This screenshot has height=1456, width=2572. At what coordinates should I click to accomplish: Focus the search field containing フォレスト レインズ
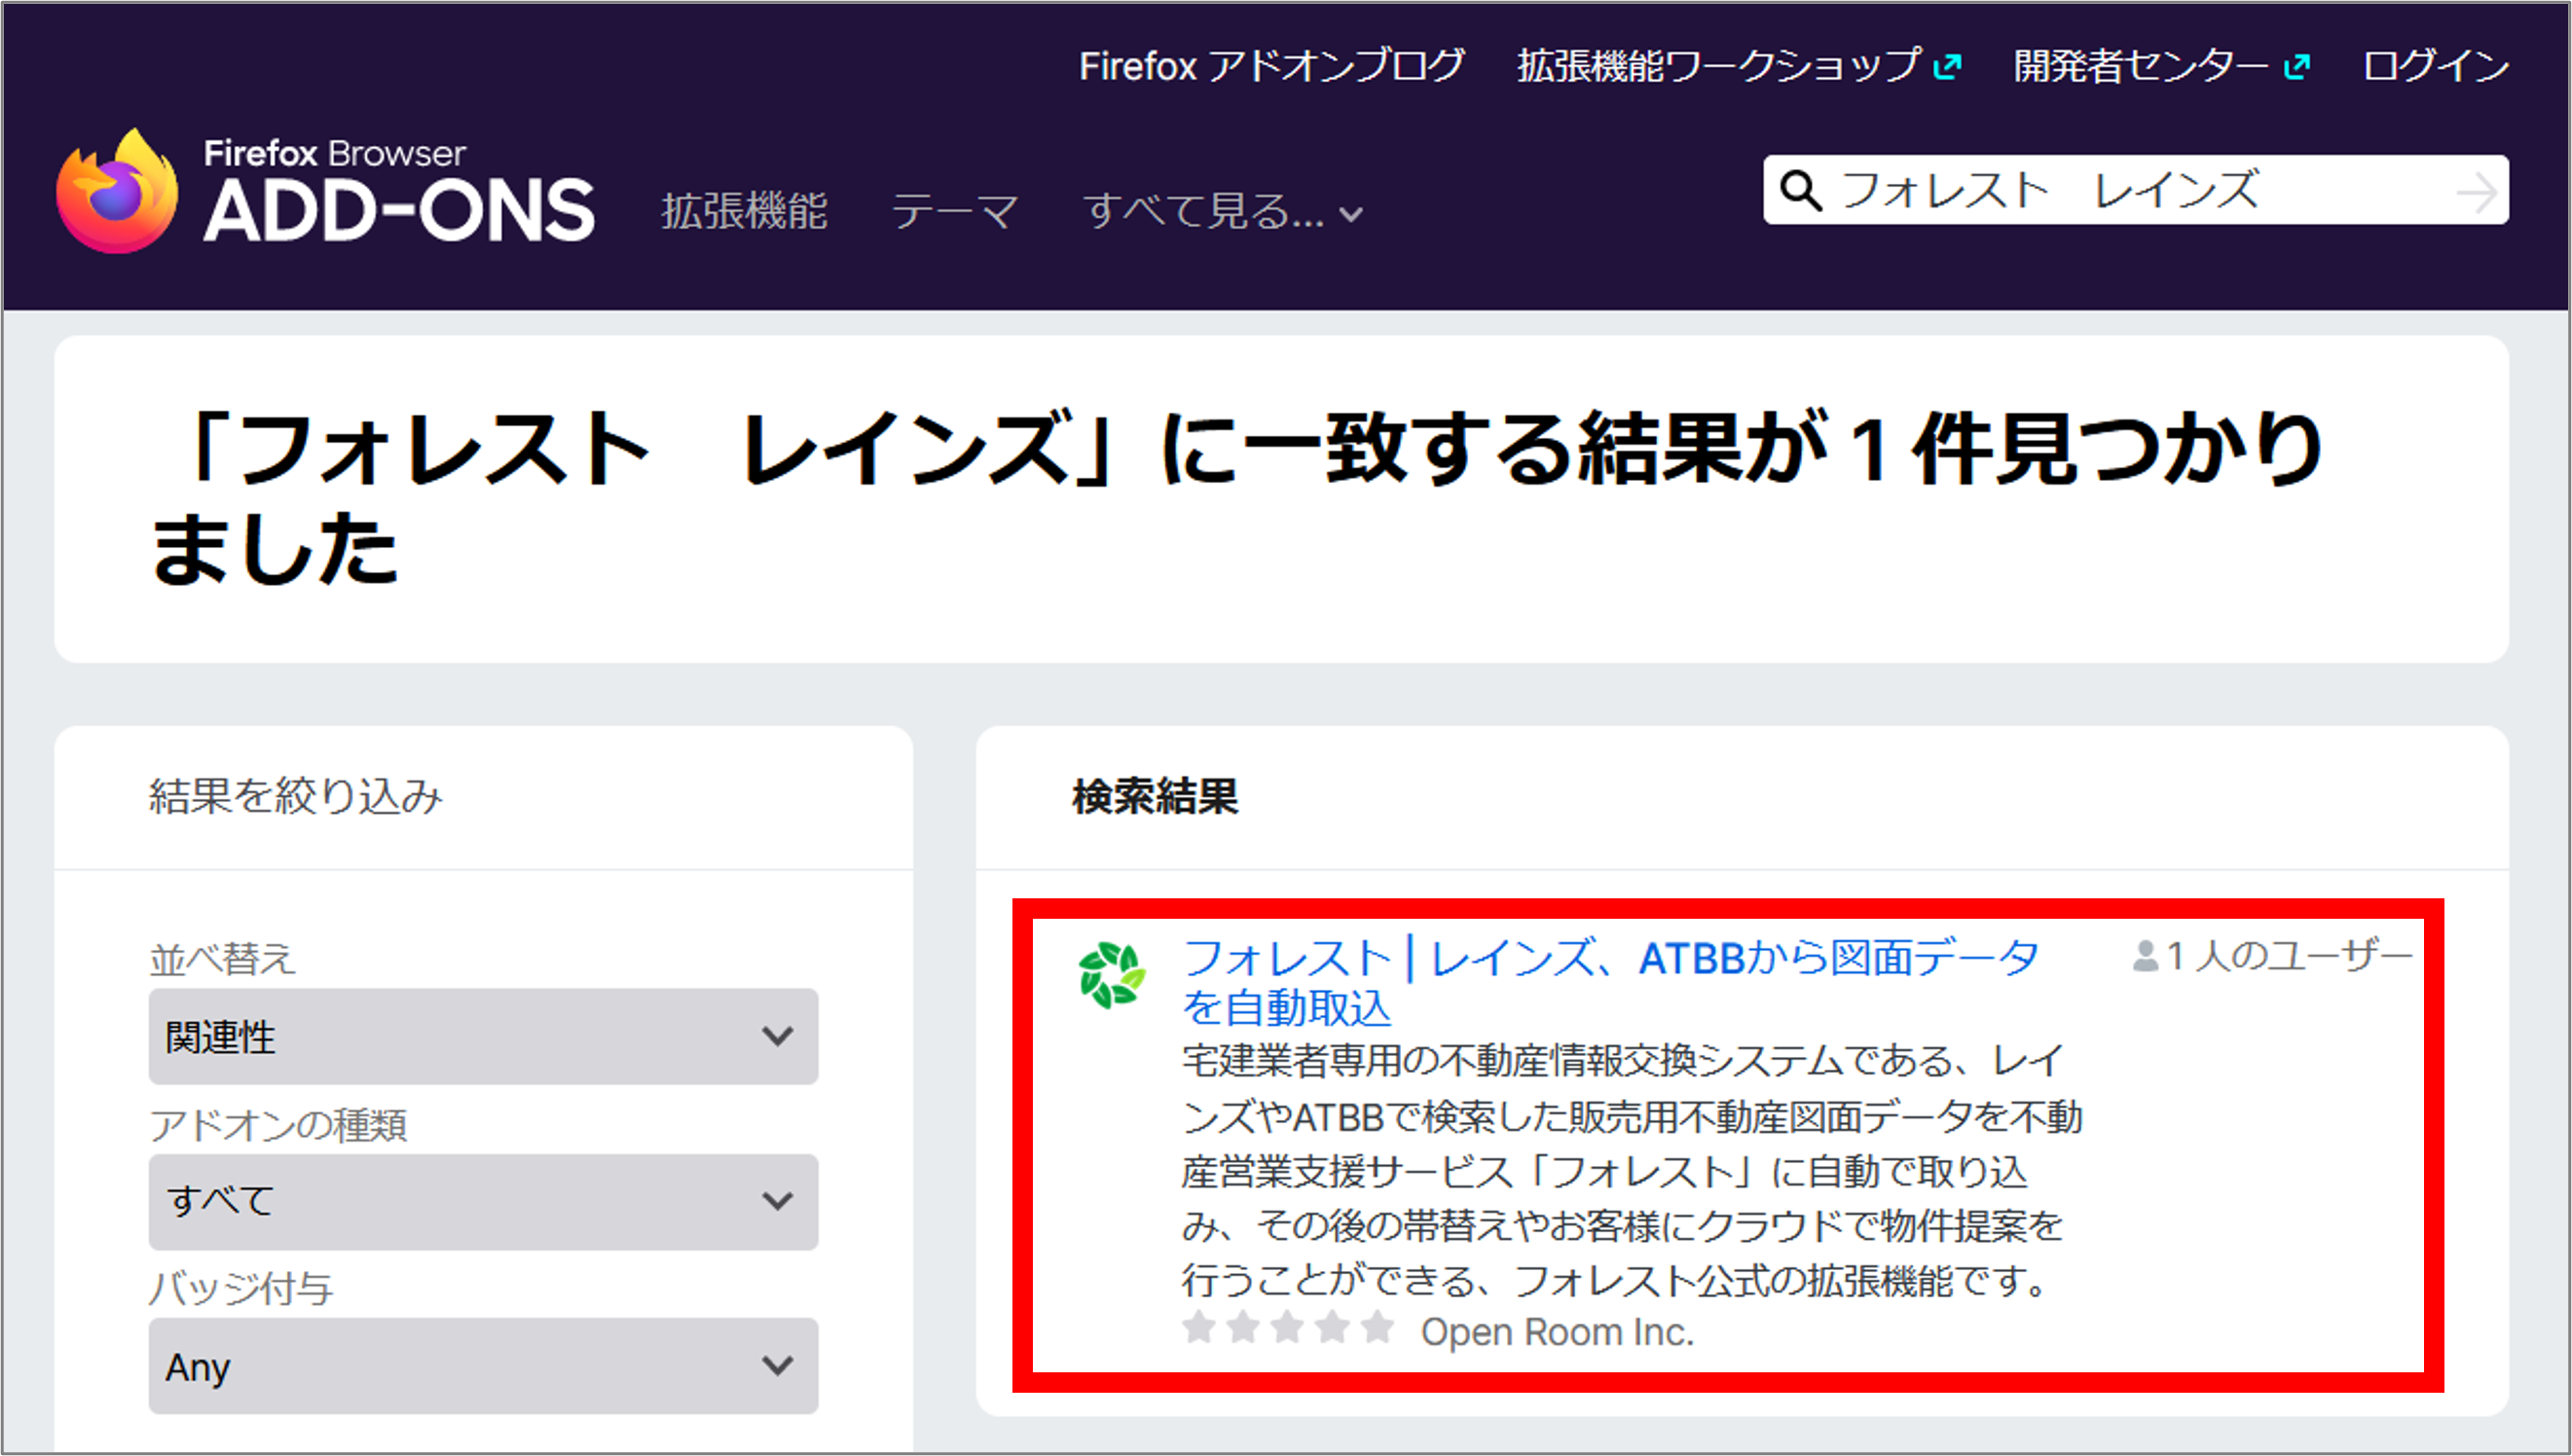(2136, 190)
